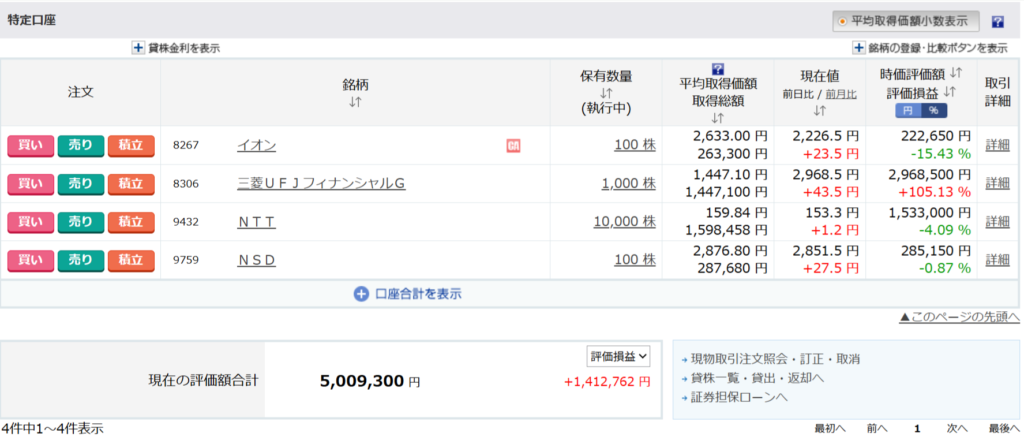This screenshot has width=1024, height=444.
Task: Click 積立 button for NSD
Action: [130, 261]
